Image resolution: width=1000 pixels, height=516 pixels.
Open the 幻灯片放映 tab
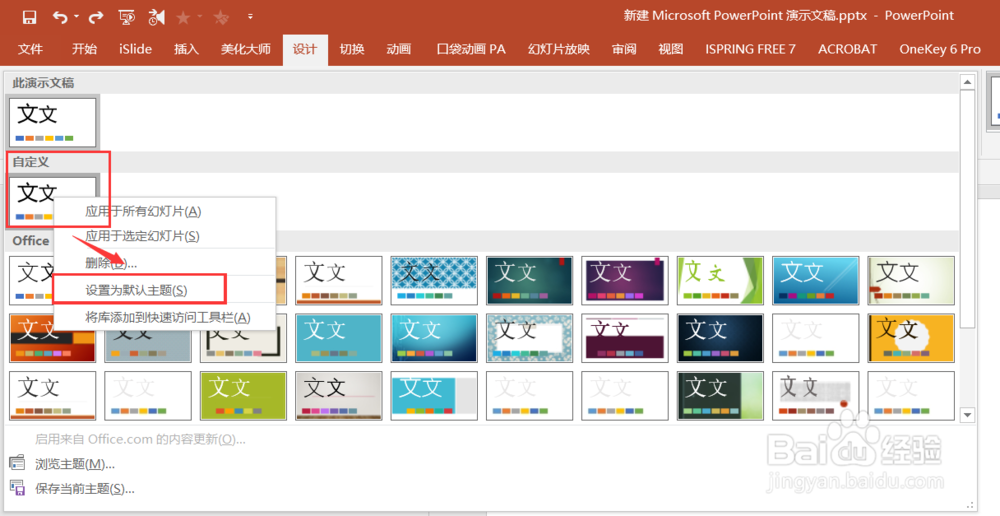click(x=559, y=49)
